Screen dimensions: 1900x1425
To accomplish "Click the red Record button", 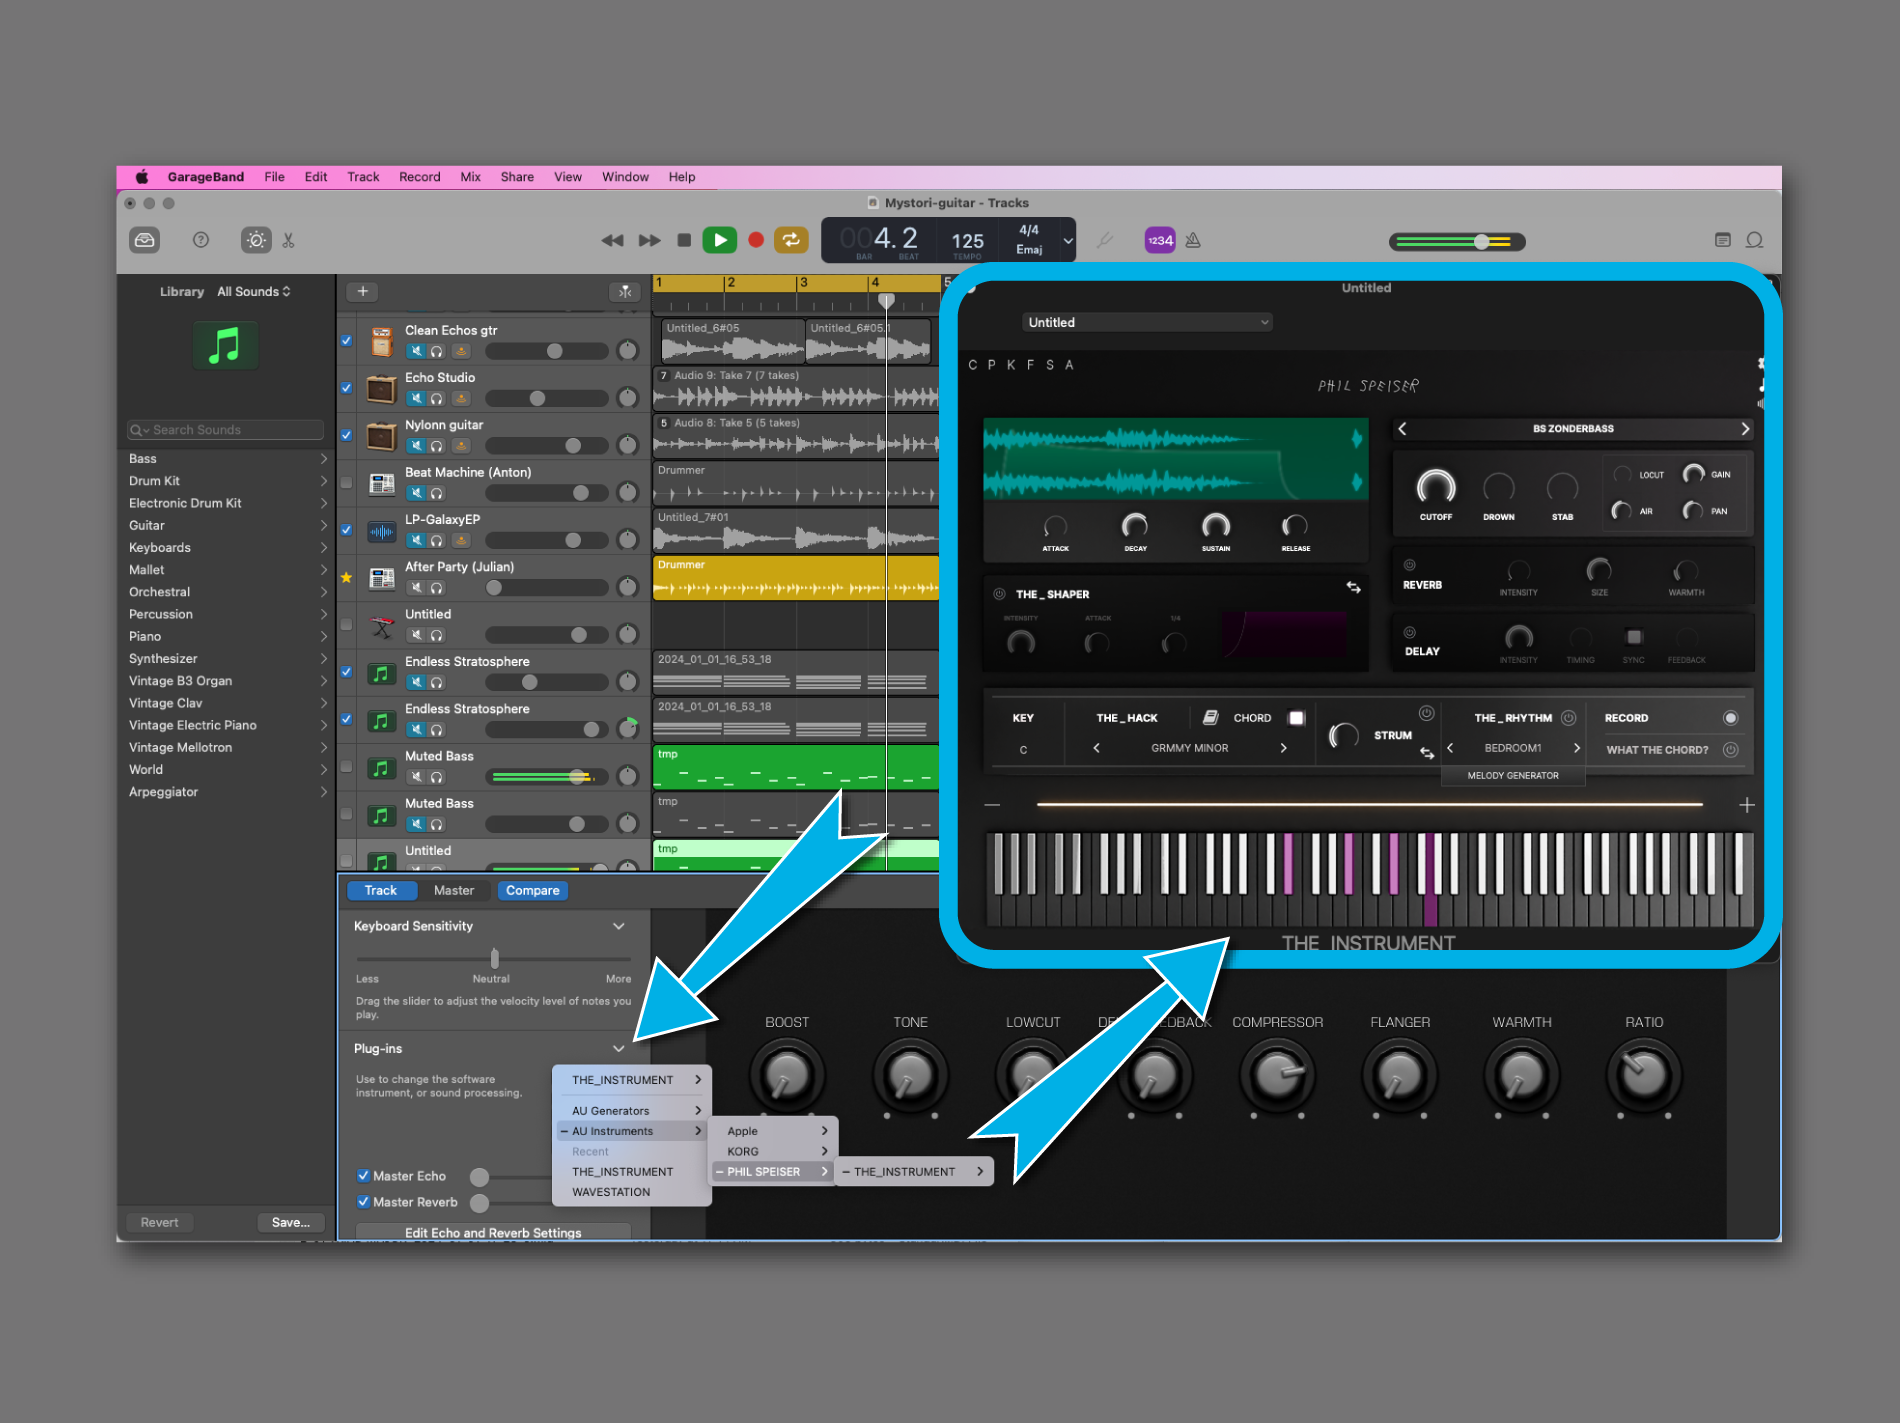I will pos(756,240).
